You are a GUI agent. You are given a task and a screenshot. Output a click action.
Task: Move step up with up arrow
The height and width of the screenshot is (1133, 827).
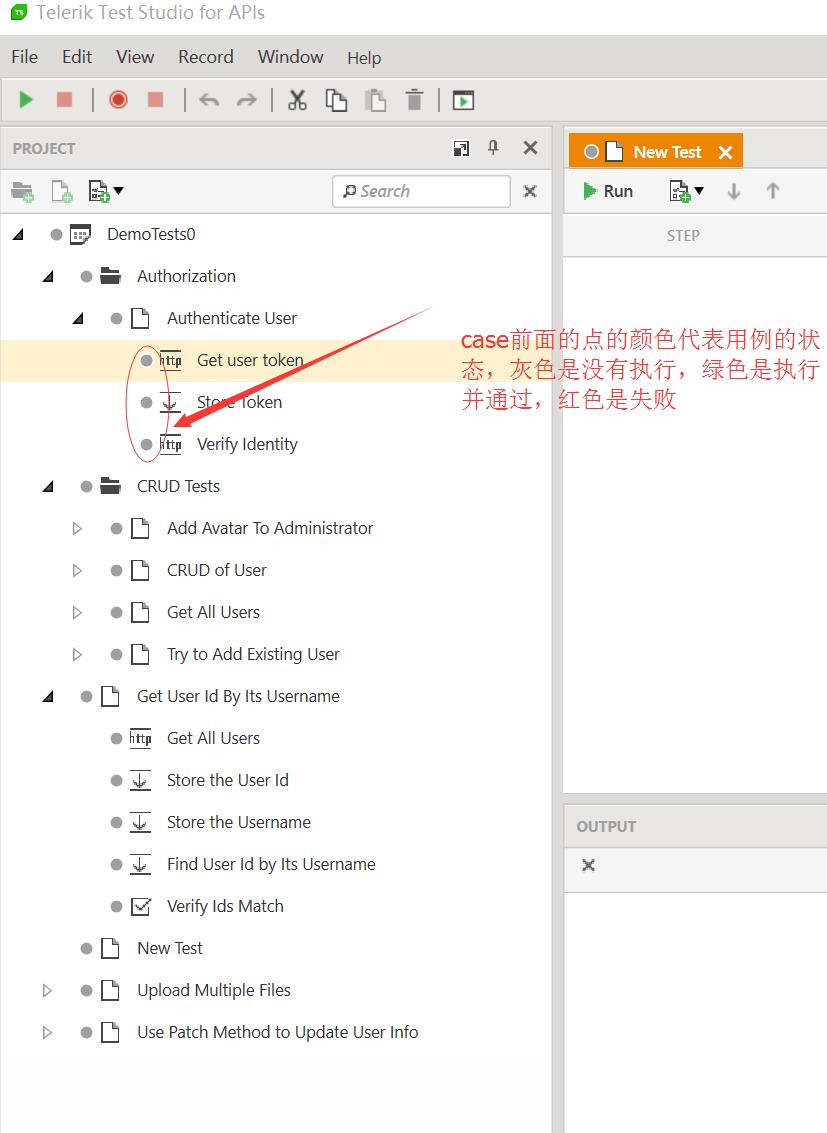[x=773, y=191]
